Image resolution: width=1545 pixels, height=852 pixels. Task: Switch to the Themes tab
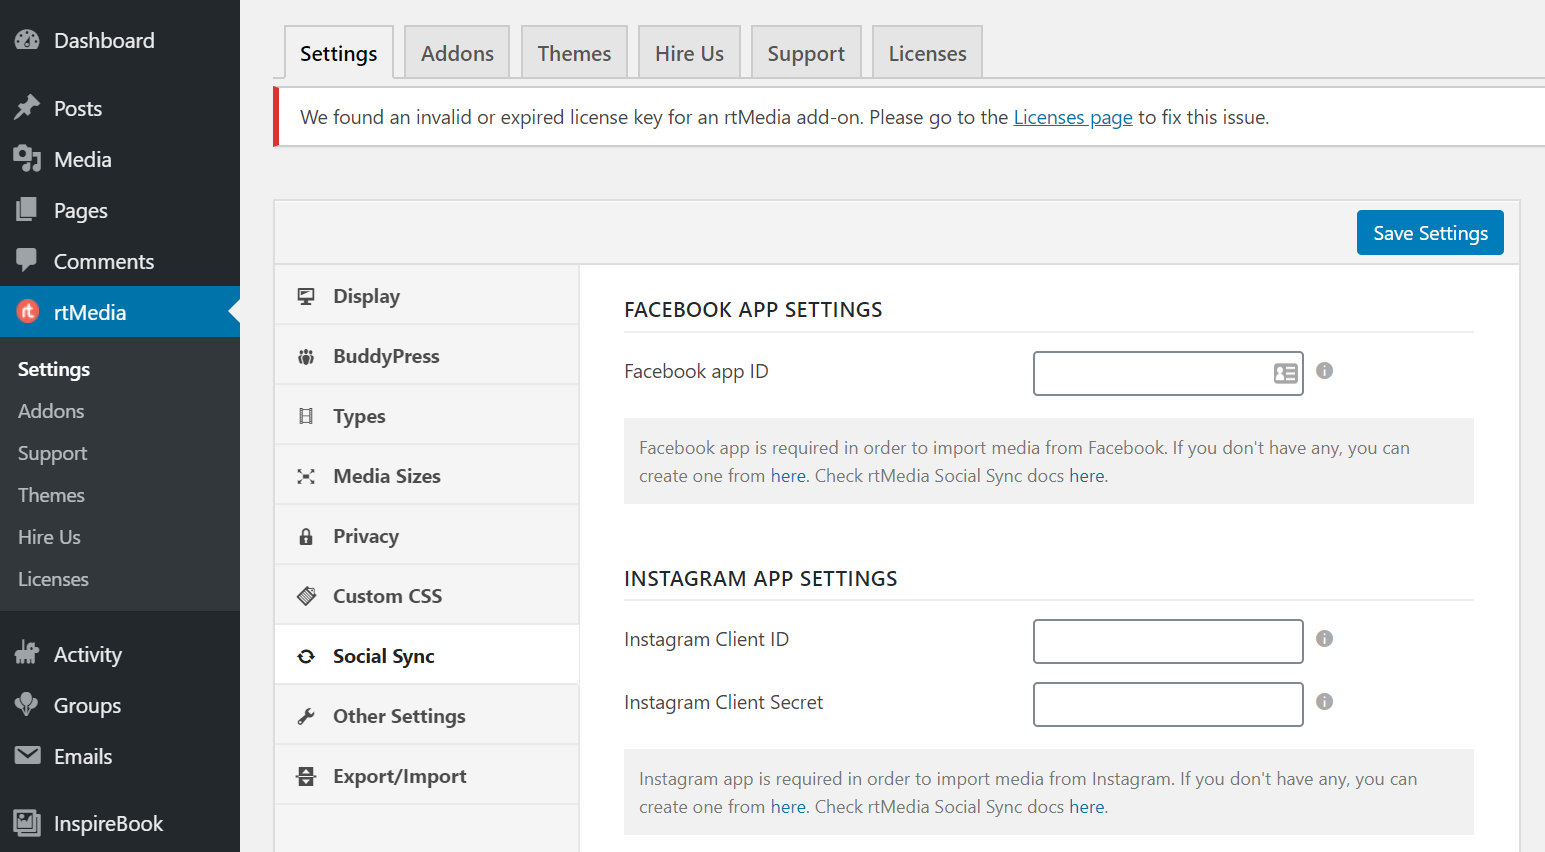(x=574, y=53)
